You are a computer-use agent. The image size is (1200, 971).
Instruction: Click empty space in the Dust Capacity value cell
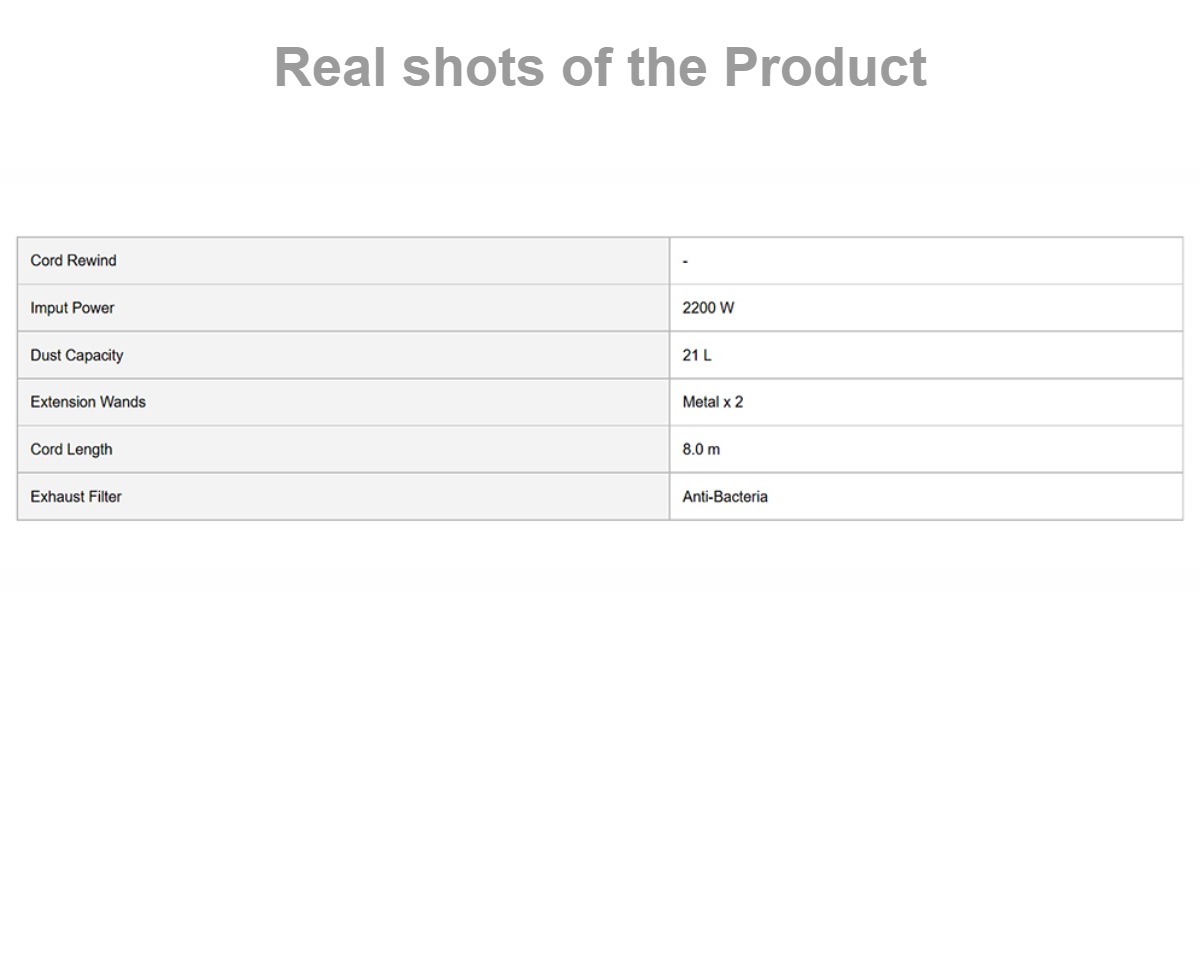pyautogui.click(x=950, y=355)
